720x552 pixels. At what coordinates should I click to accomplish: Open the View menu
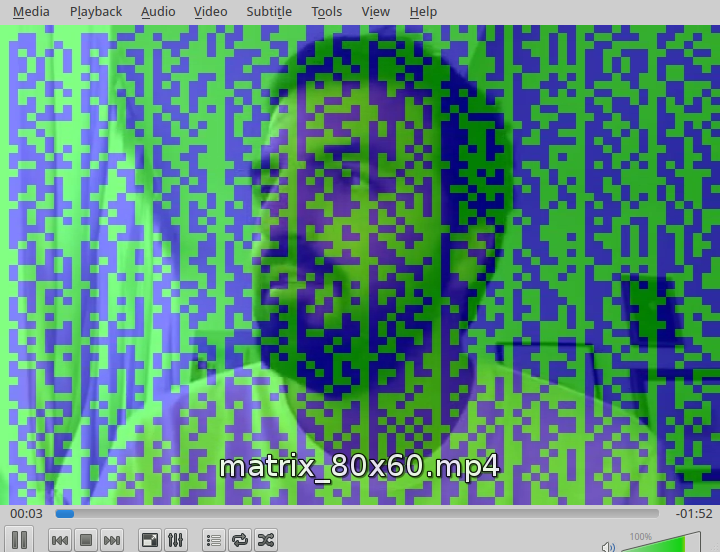point(376,11)
